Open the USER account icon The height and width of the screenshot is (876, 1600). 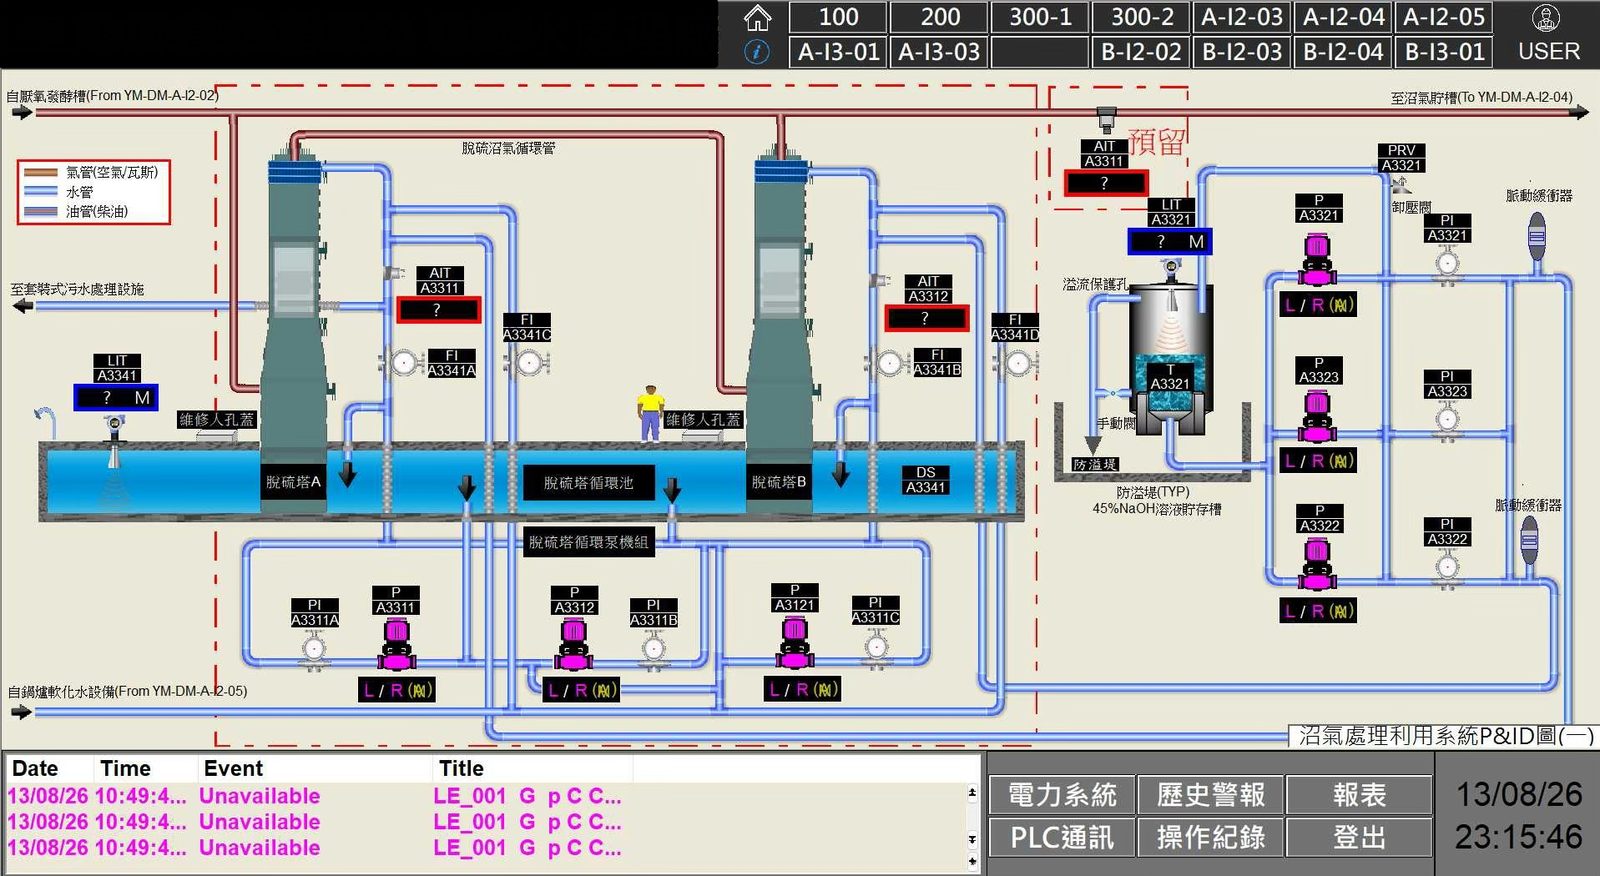pos(1547,17)
